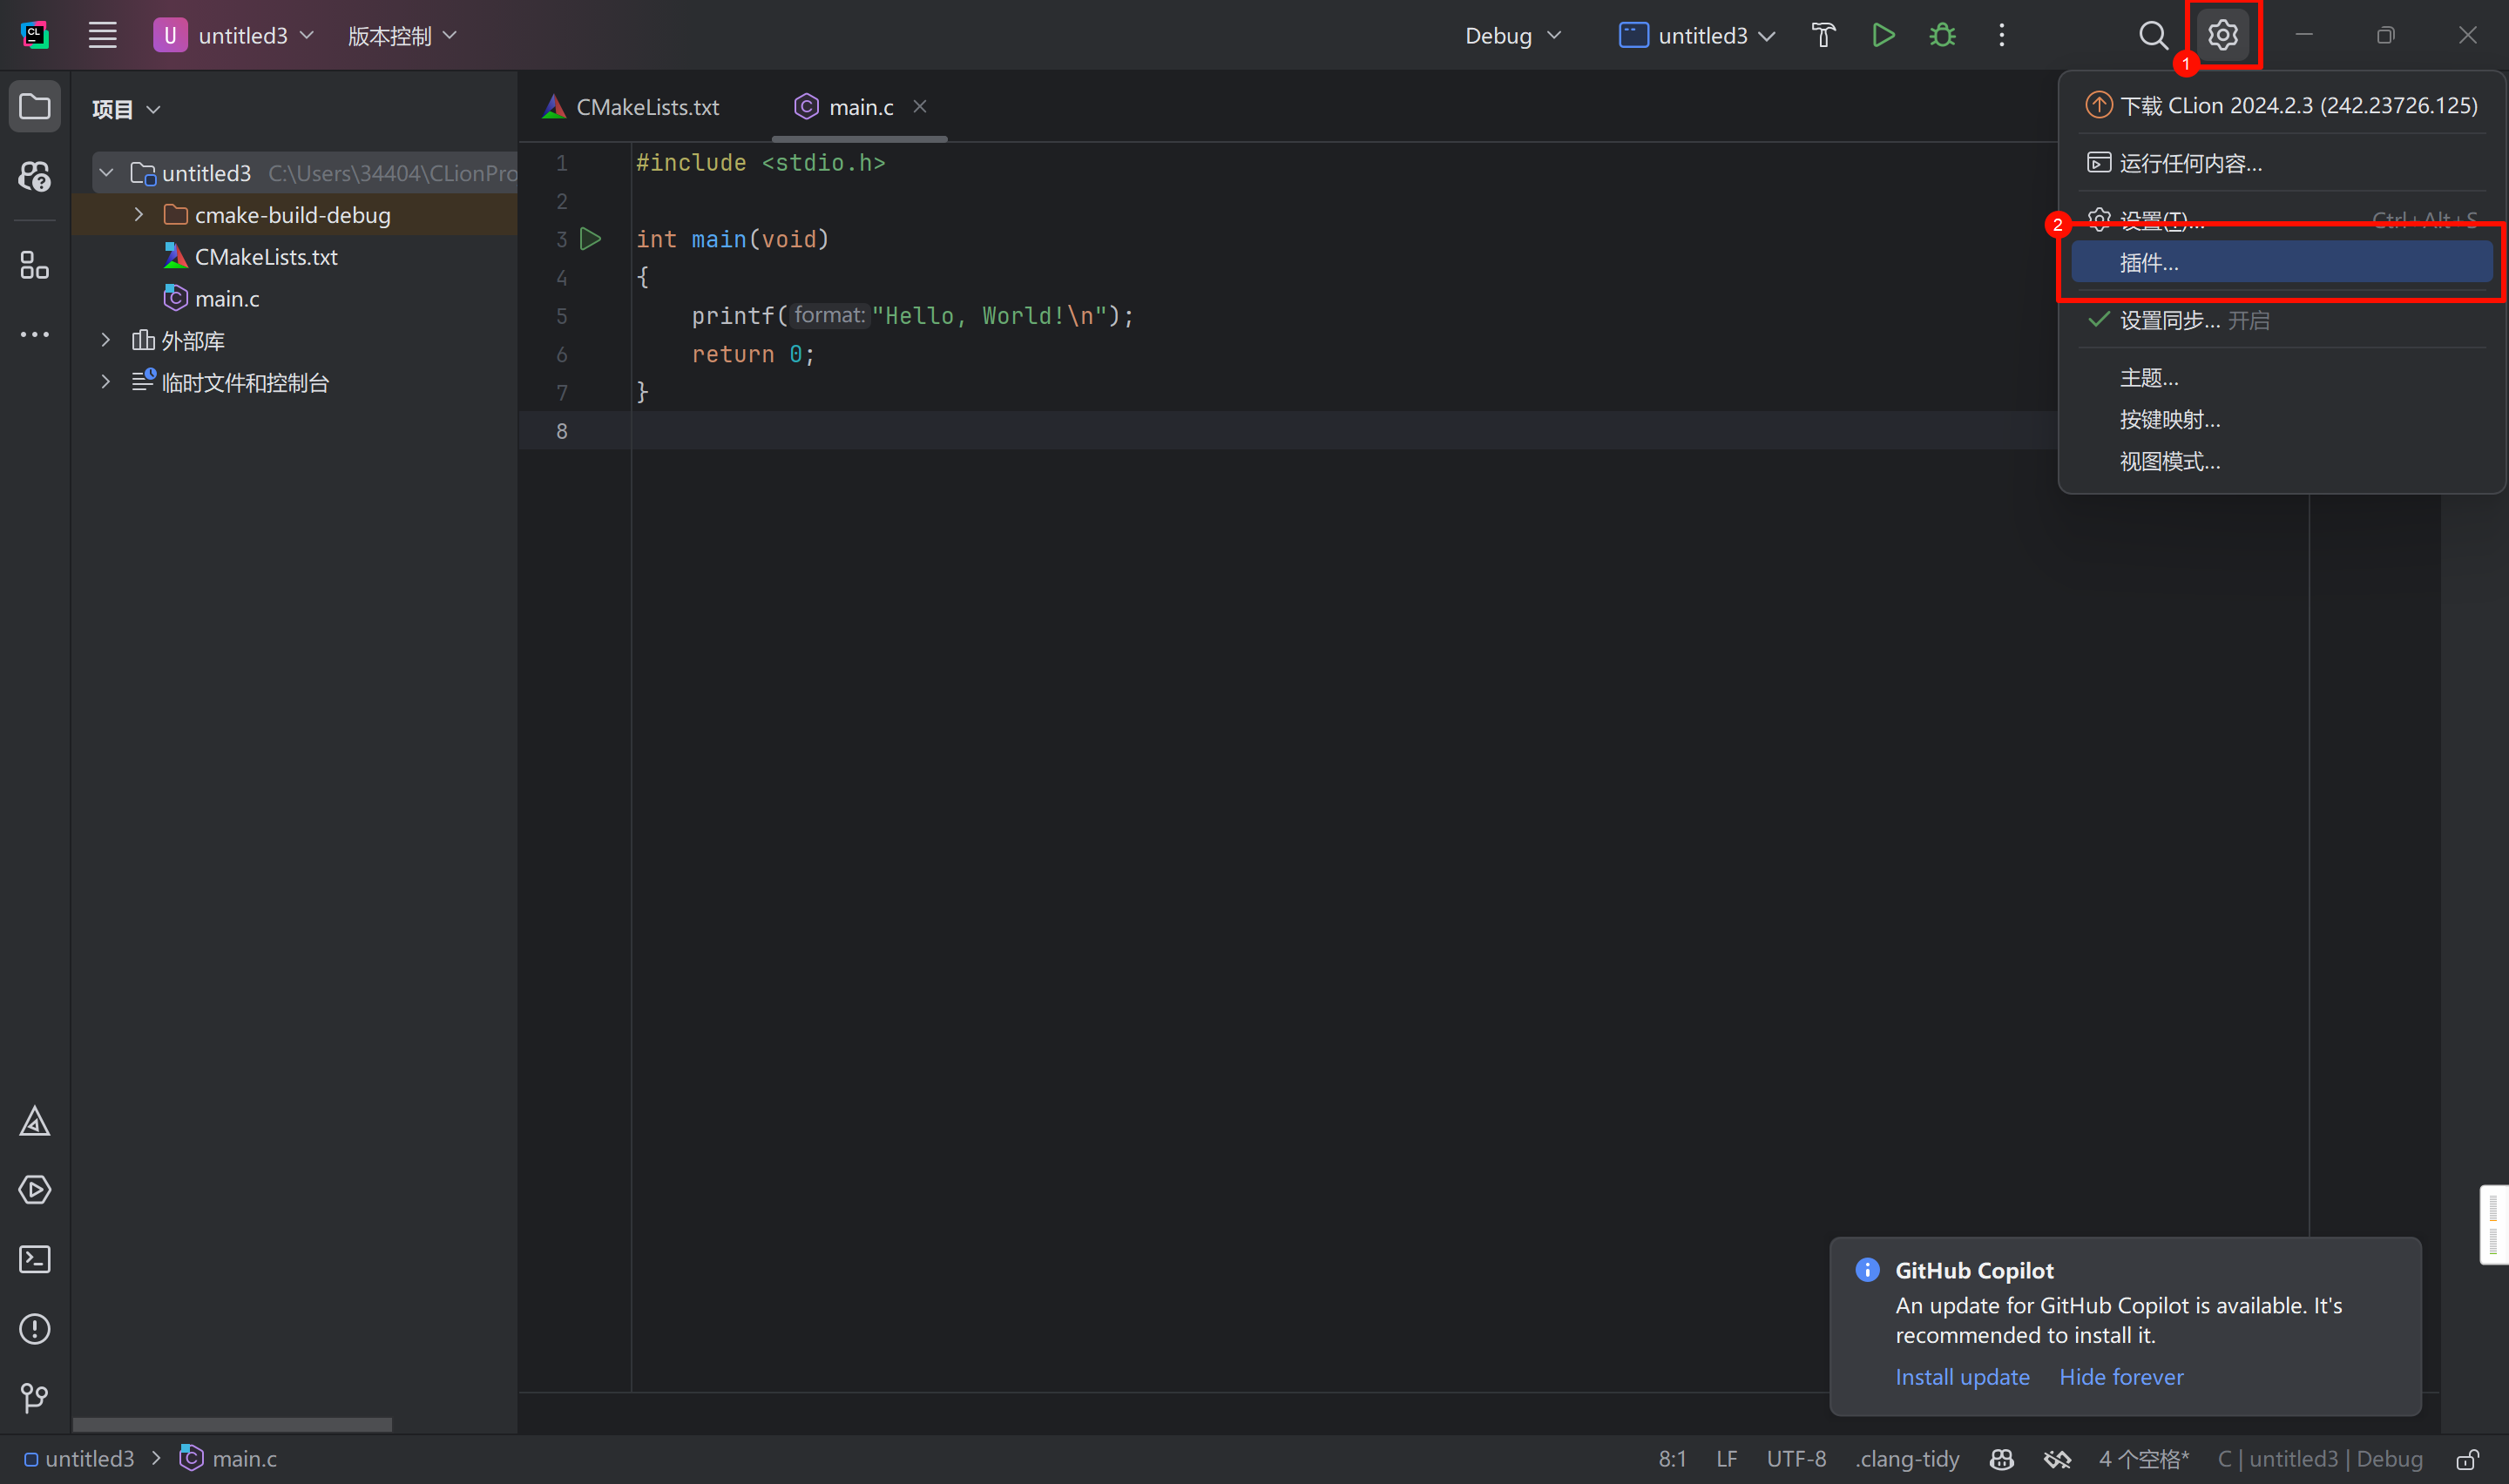Open the Project tool window icon
2509x1484 pixels.
[x=35, y=106]
